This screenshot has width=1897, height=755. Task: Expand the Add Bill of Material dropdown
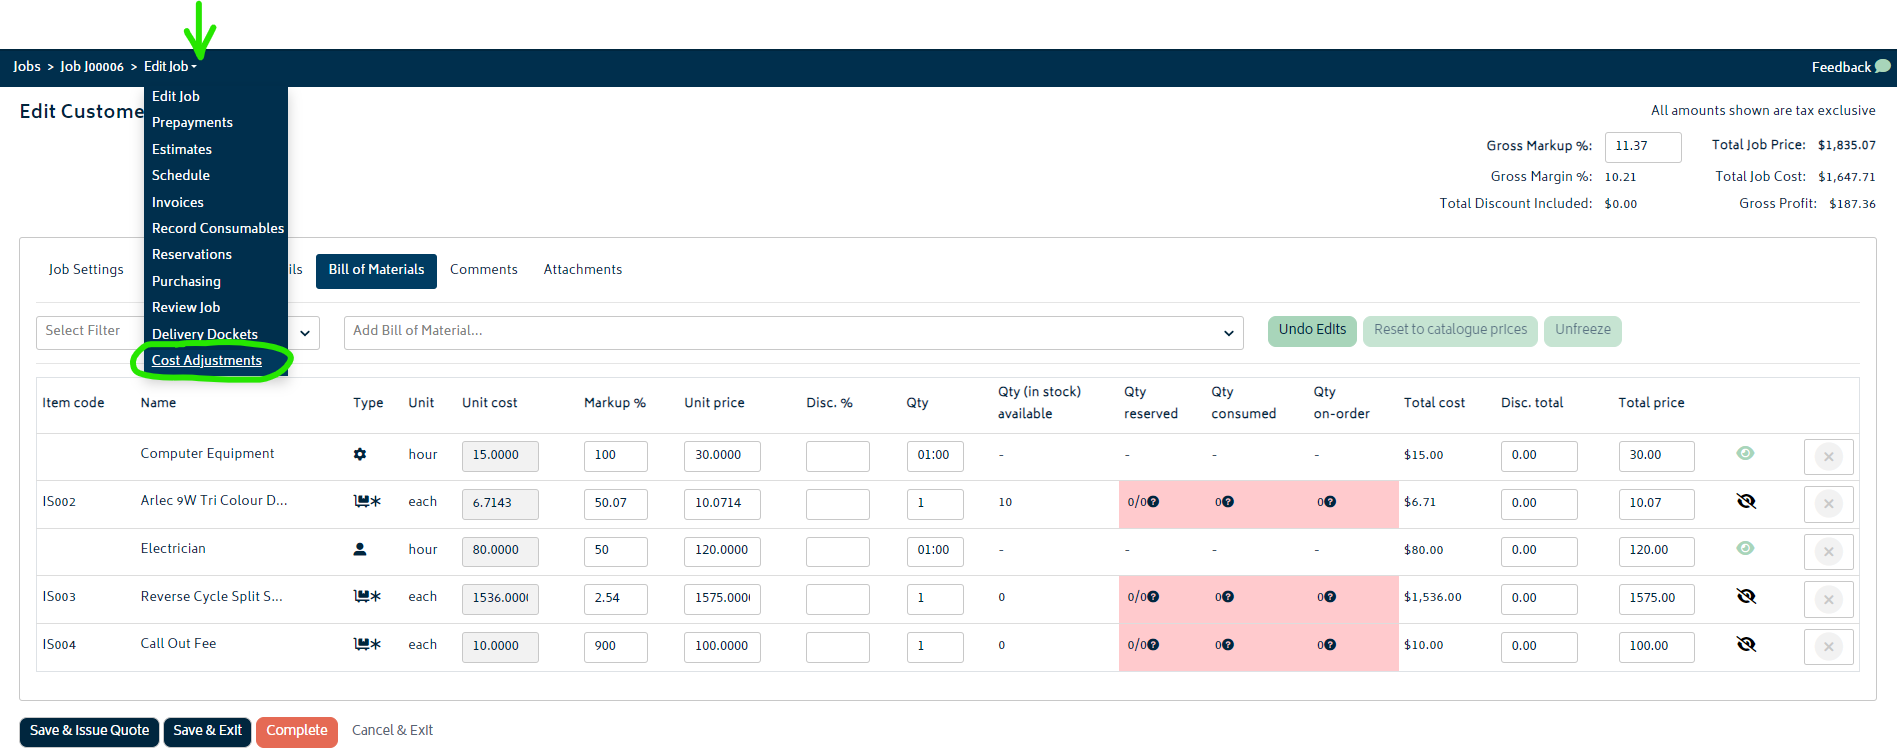click(1228, 333)
